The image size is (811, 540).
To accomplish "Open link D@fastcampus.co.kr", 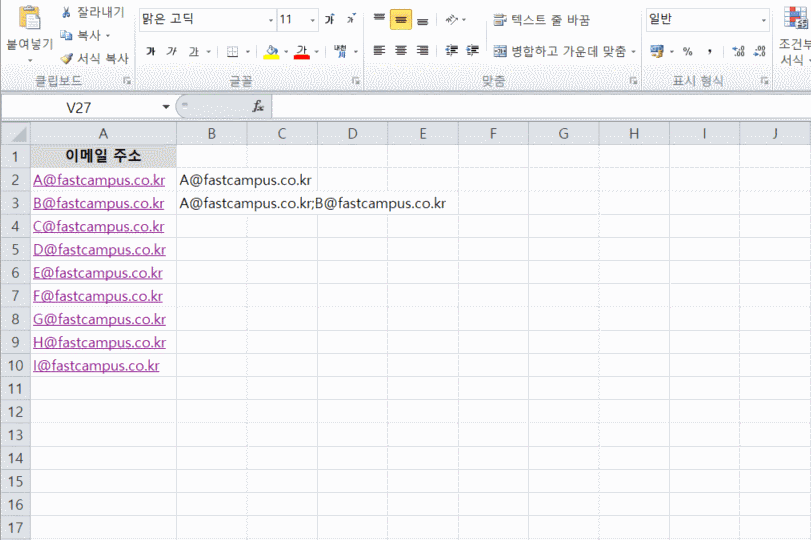I will coord(99,250).
